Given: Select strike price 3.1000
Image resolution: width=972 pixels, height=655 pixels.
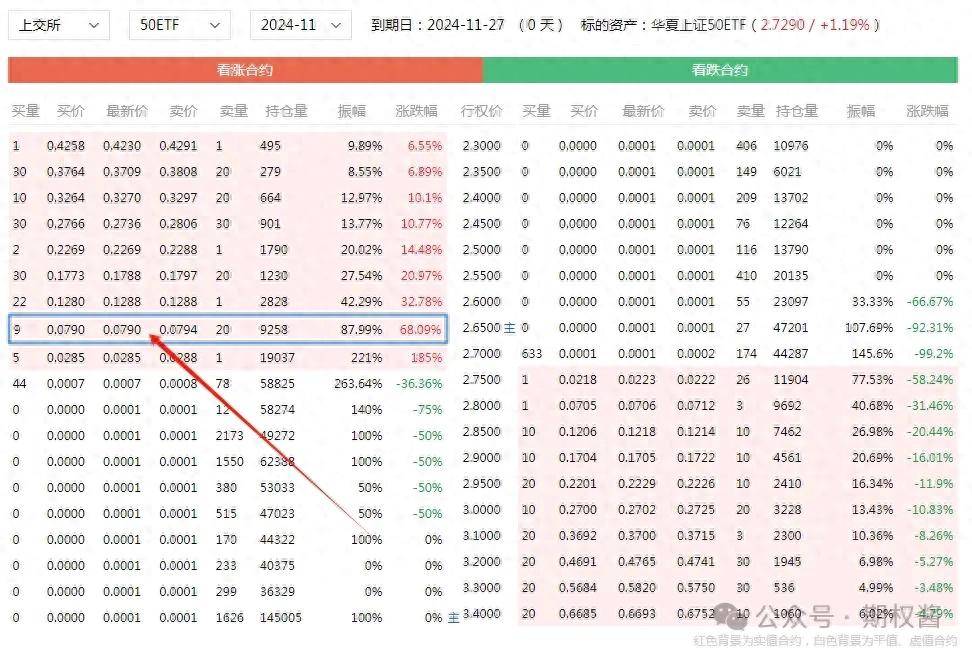Looking at the screenshot, I should point(482,536).
